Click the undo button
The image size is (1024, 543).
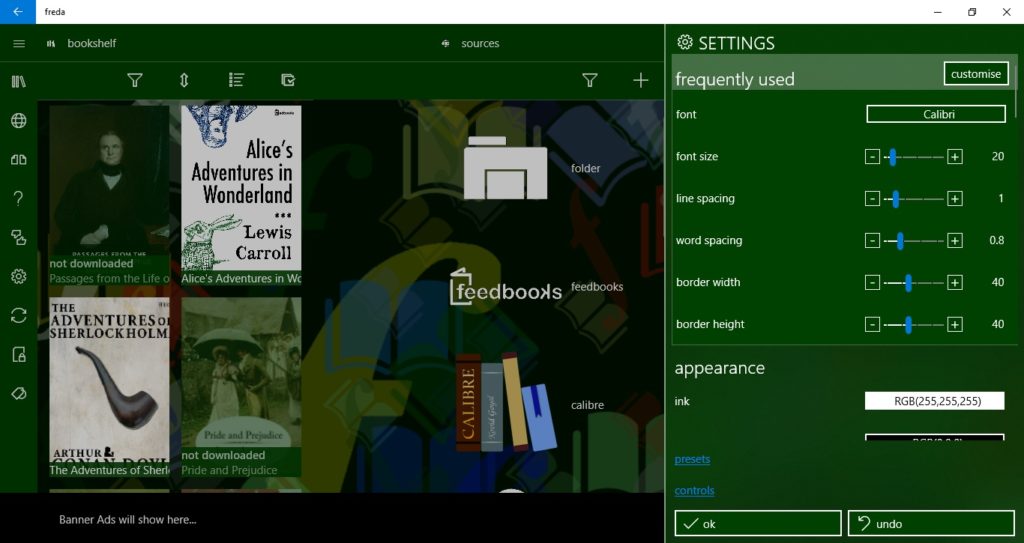(931, 523)
